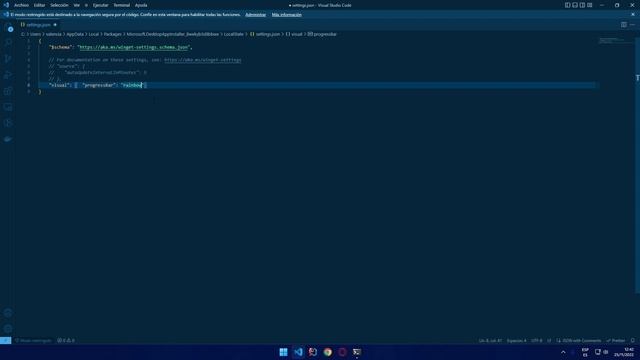This screenshot has height=360, width=640.
Task: Click Visual Studio Code taskbar icon
Action: (x=298, y=352)
